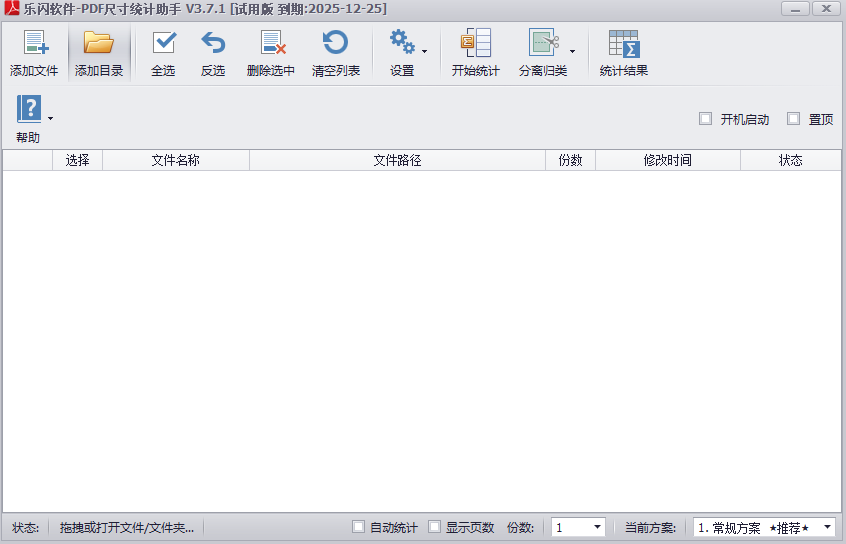This screenshot has width=846, height=544.
Task: Click status text 拖拽或打开文件/文件夹...
Action: [127, 527]
